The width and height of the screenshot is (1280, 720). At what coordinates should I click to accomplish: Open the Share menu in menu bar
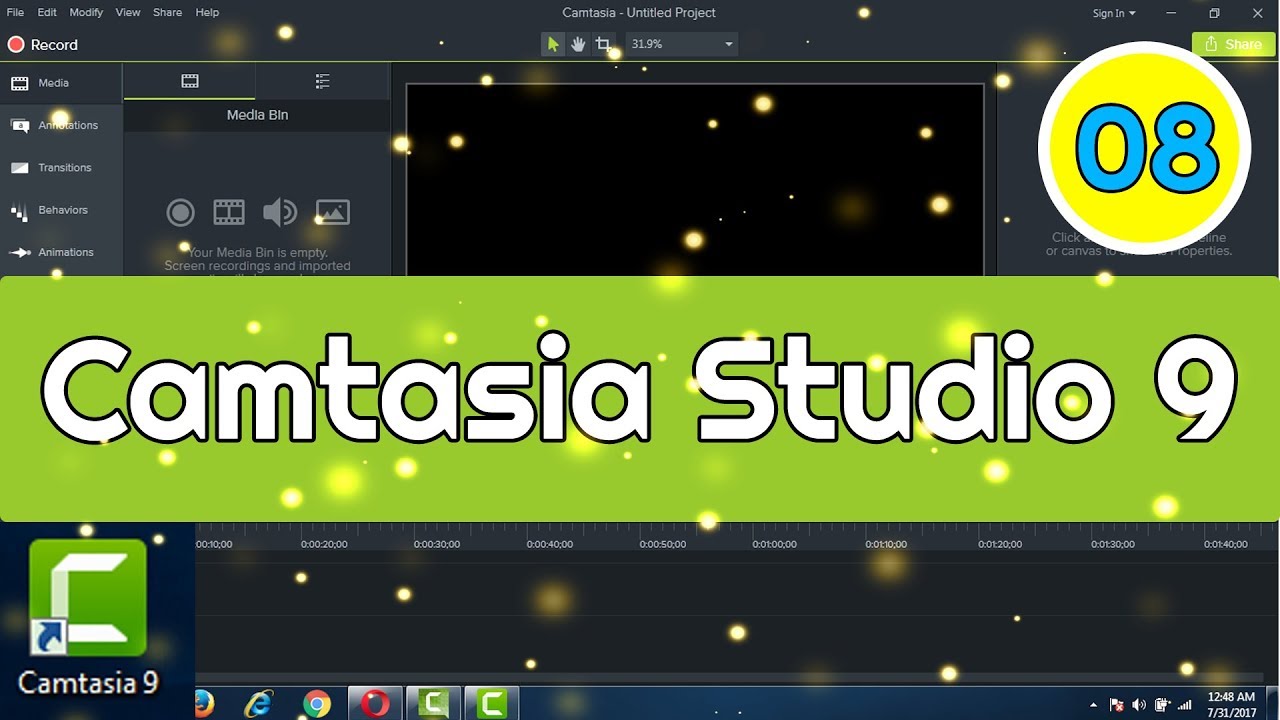coord(167,13)
